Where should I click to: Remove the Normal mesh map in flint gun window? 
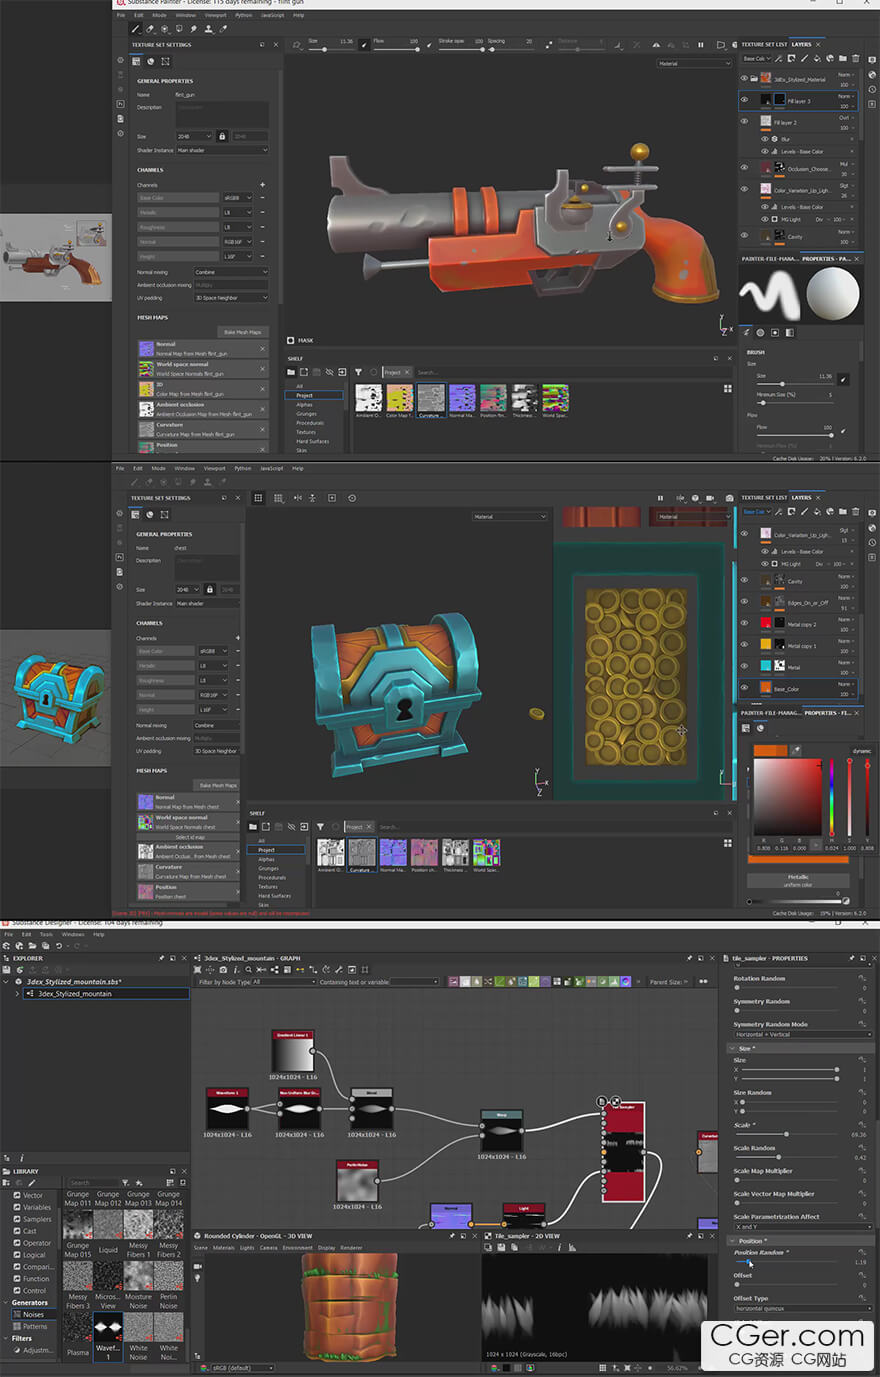point(263,348)
